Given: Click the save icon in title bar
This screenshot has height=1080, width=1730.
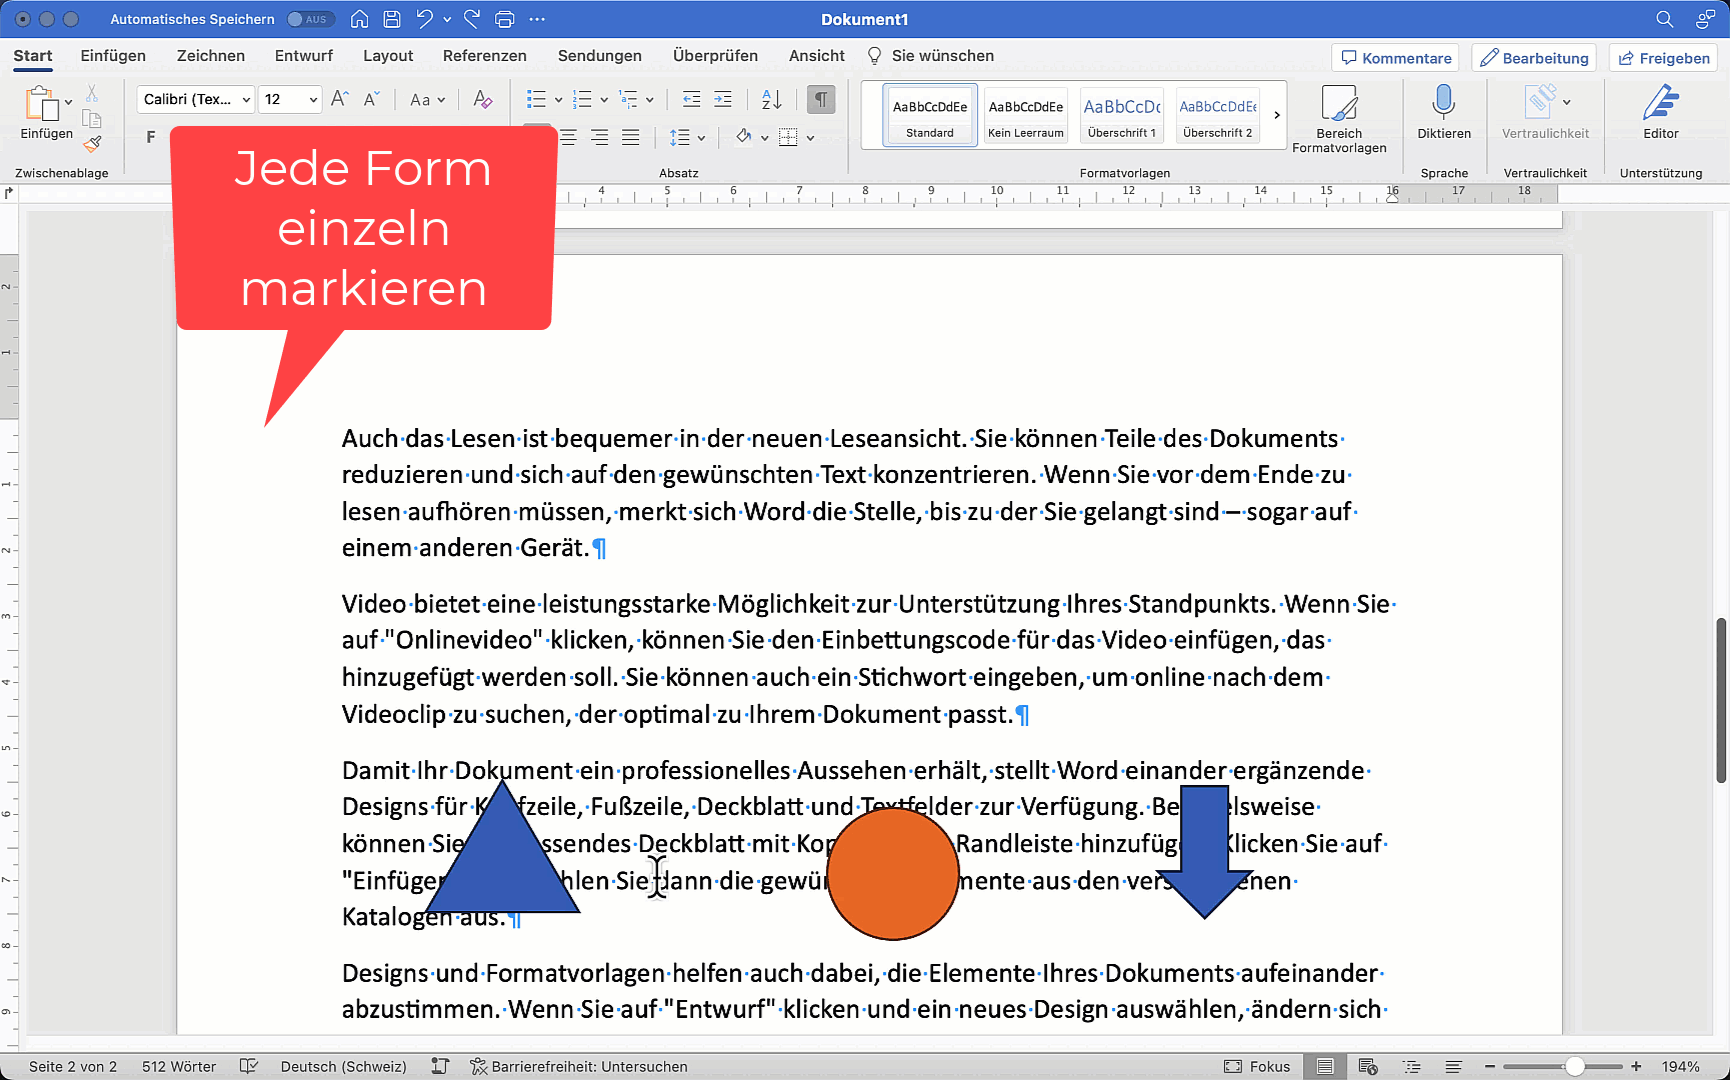Looking at the screenshot, I should (x=392, y=19).
